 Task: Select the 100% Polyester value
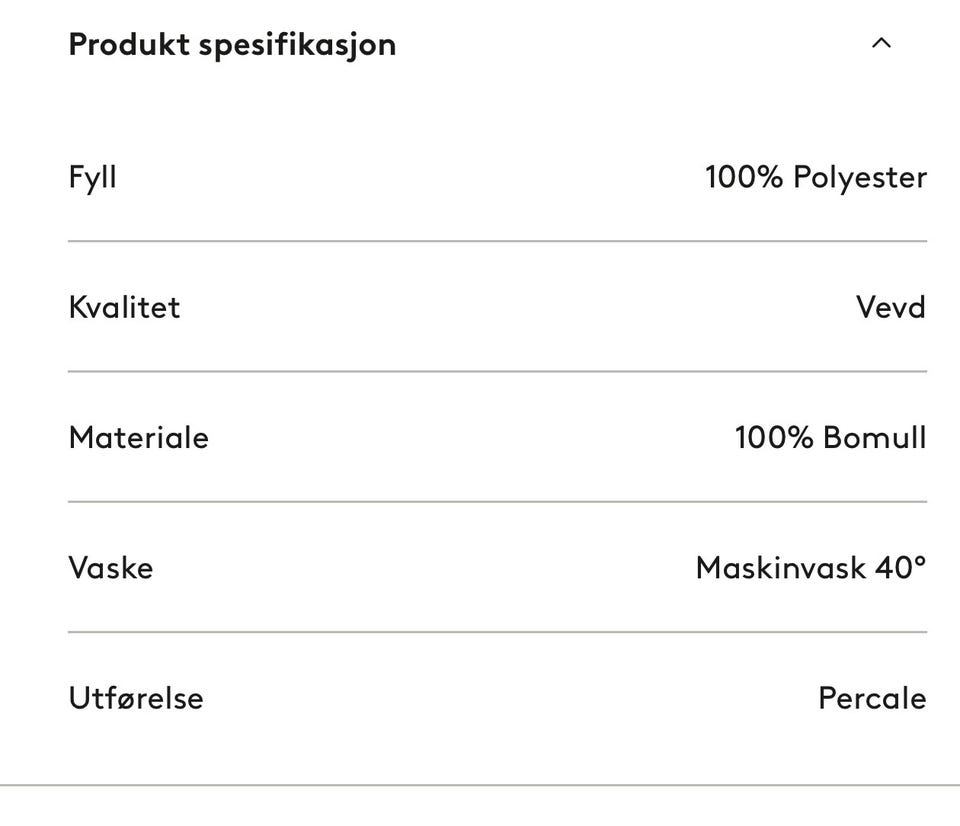tap(816, 178)
